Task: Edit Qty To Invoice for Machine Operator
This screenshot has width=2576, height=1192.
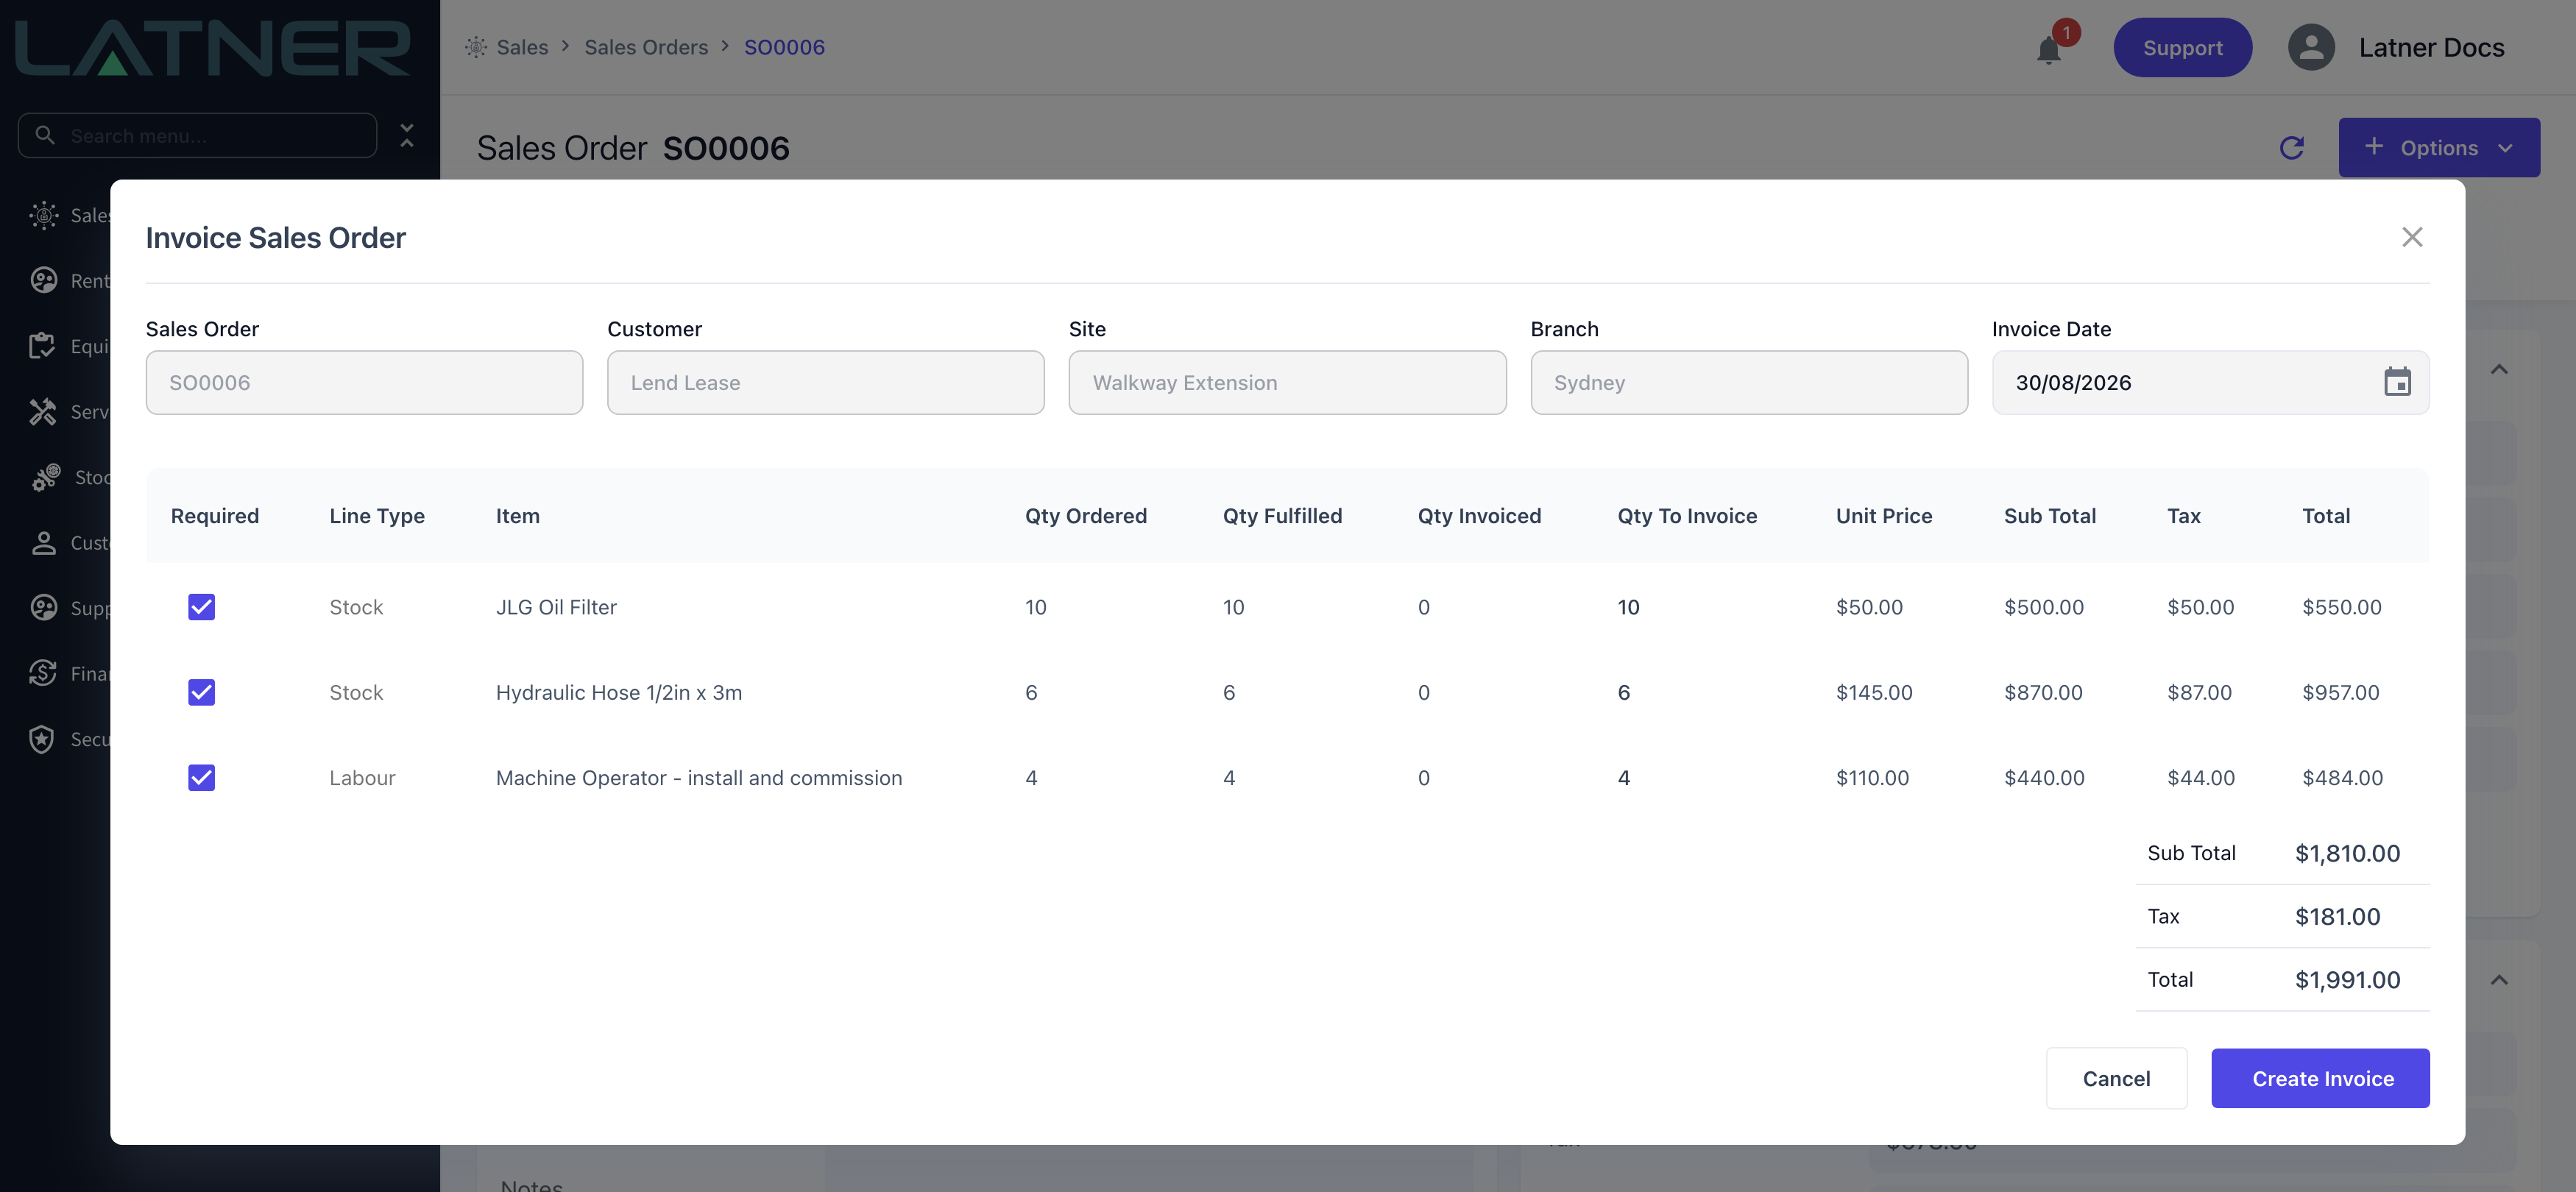Action: pos(1624,777)
